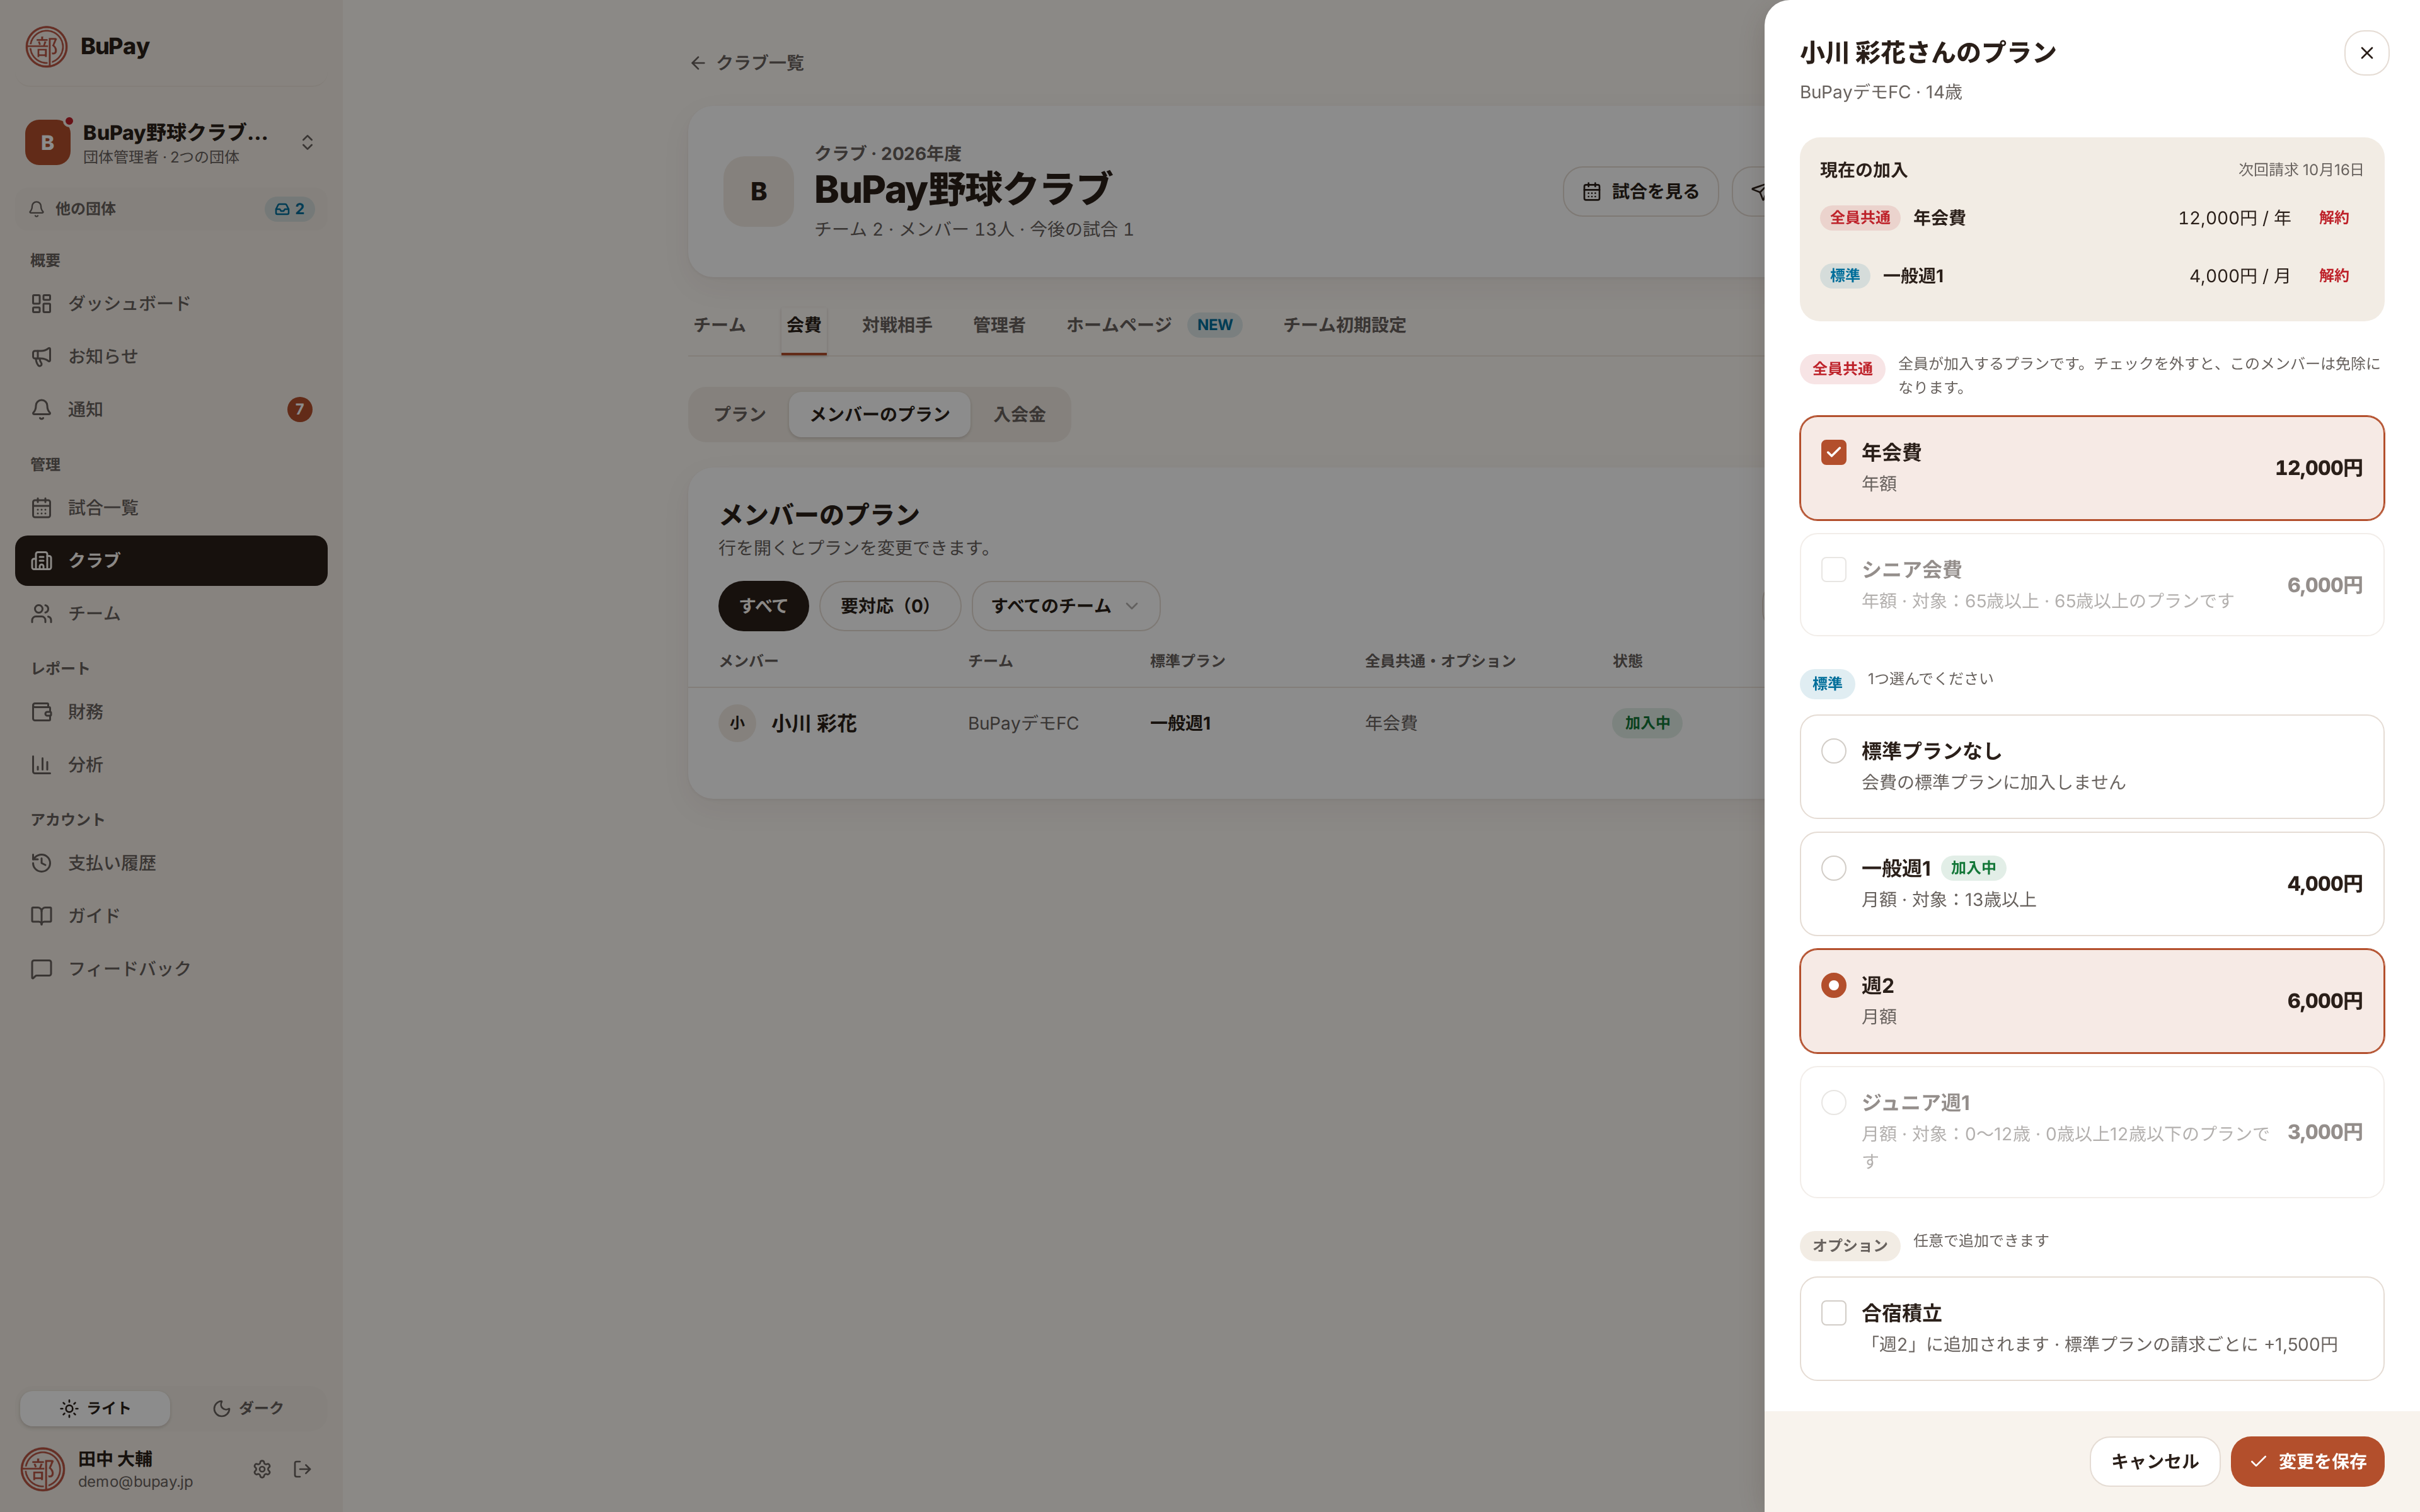Click the BuPayデモFC team cell

point(1023,723)
